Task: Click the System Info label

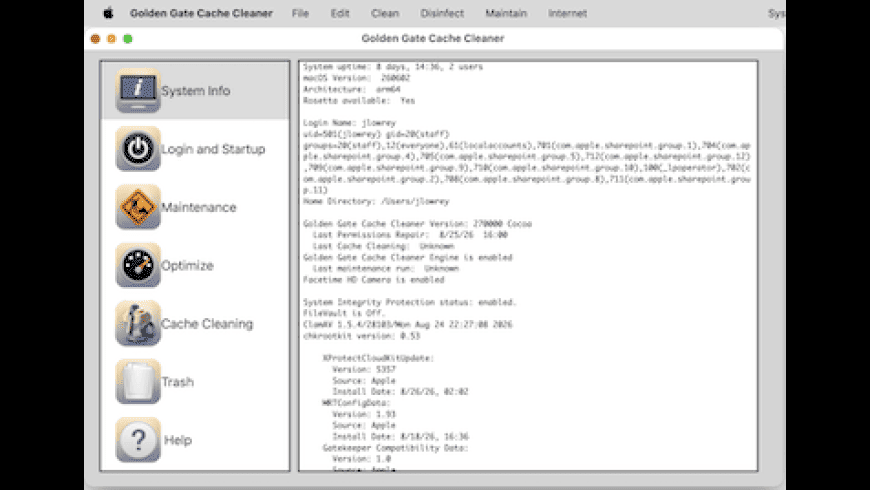Action: pyautogui.click(x=196, y=91)
